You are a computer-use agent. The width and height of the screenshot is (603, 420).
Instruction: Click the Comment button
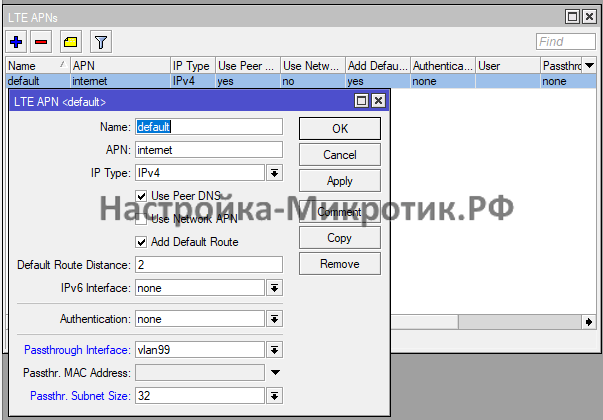point(340,212)
